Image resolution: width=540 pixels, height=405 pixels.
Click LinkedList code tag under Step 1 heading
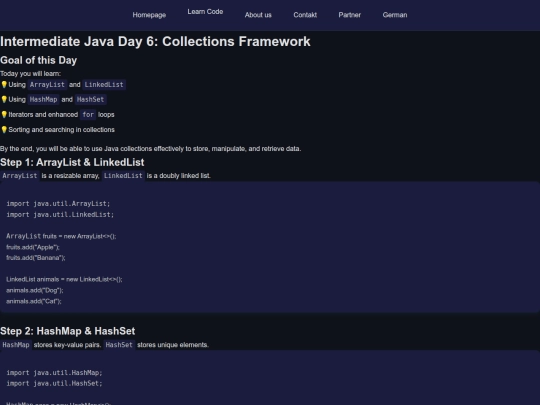pyautogui.click(x=123, y=176)
